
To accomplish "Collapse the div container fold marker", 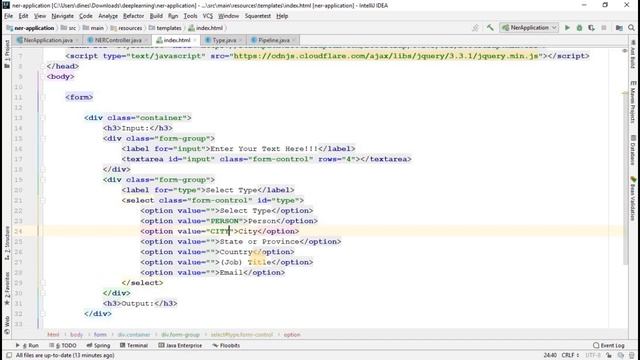I will pyautogui.click(x=43, y=118).
